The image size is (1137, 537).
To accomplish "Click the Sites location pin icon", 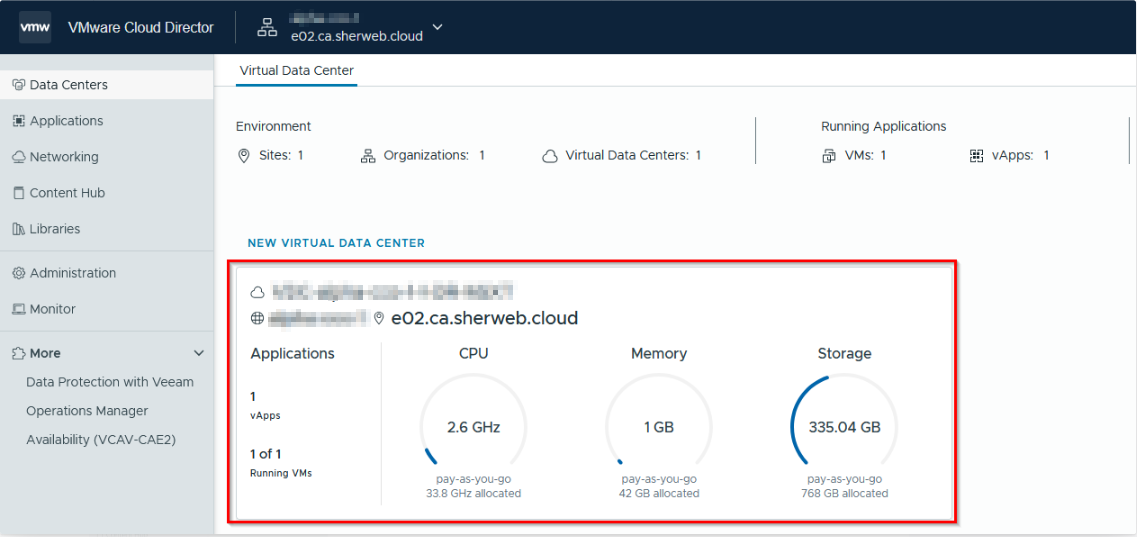I will (x=244, y=156).
